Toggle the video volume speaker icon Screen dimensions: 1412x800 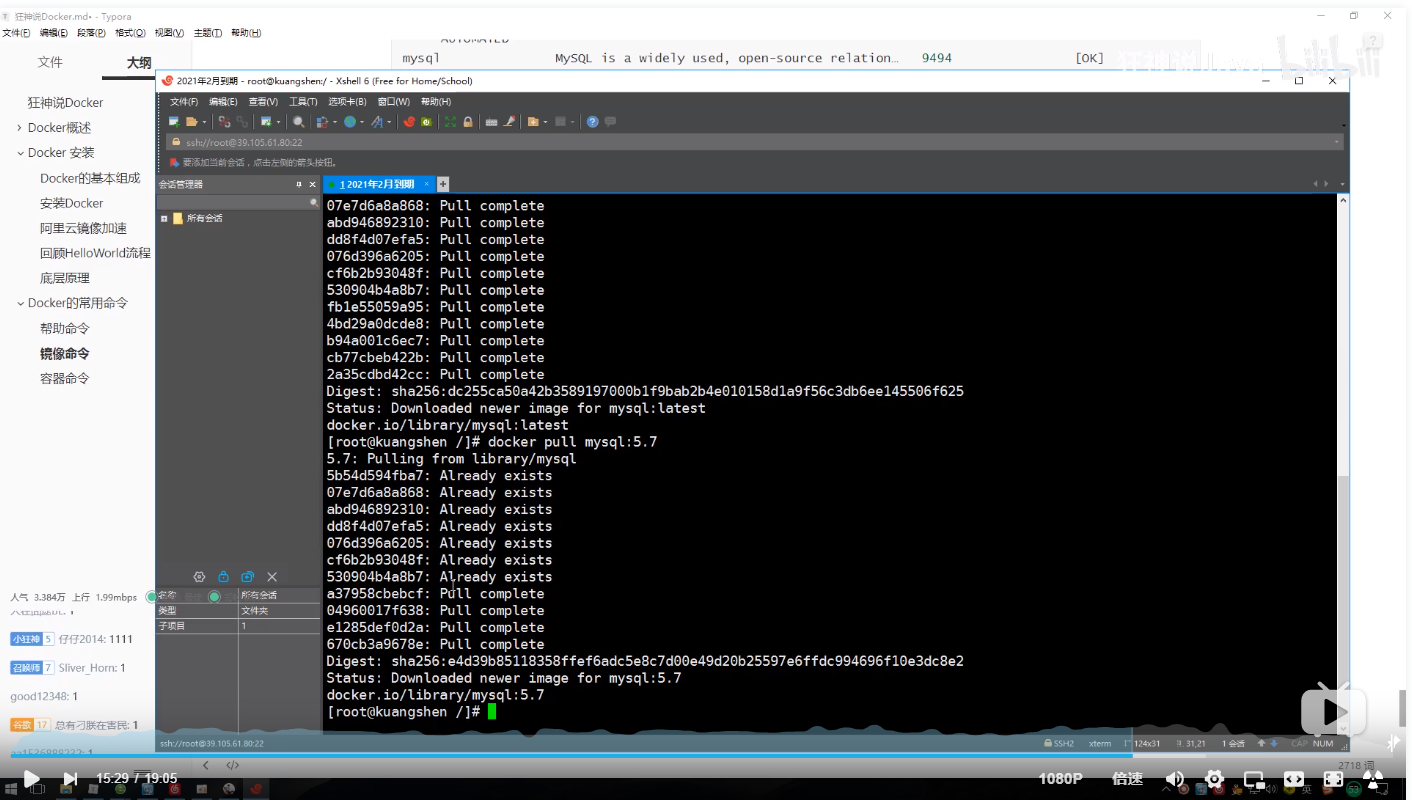pos(1175,778)
